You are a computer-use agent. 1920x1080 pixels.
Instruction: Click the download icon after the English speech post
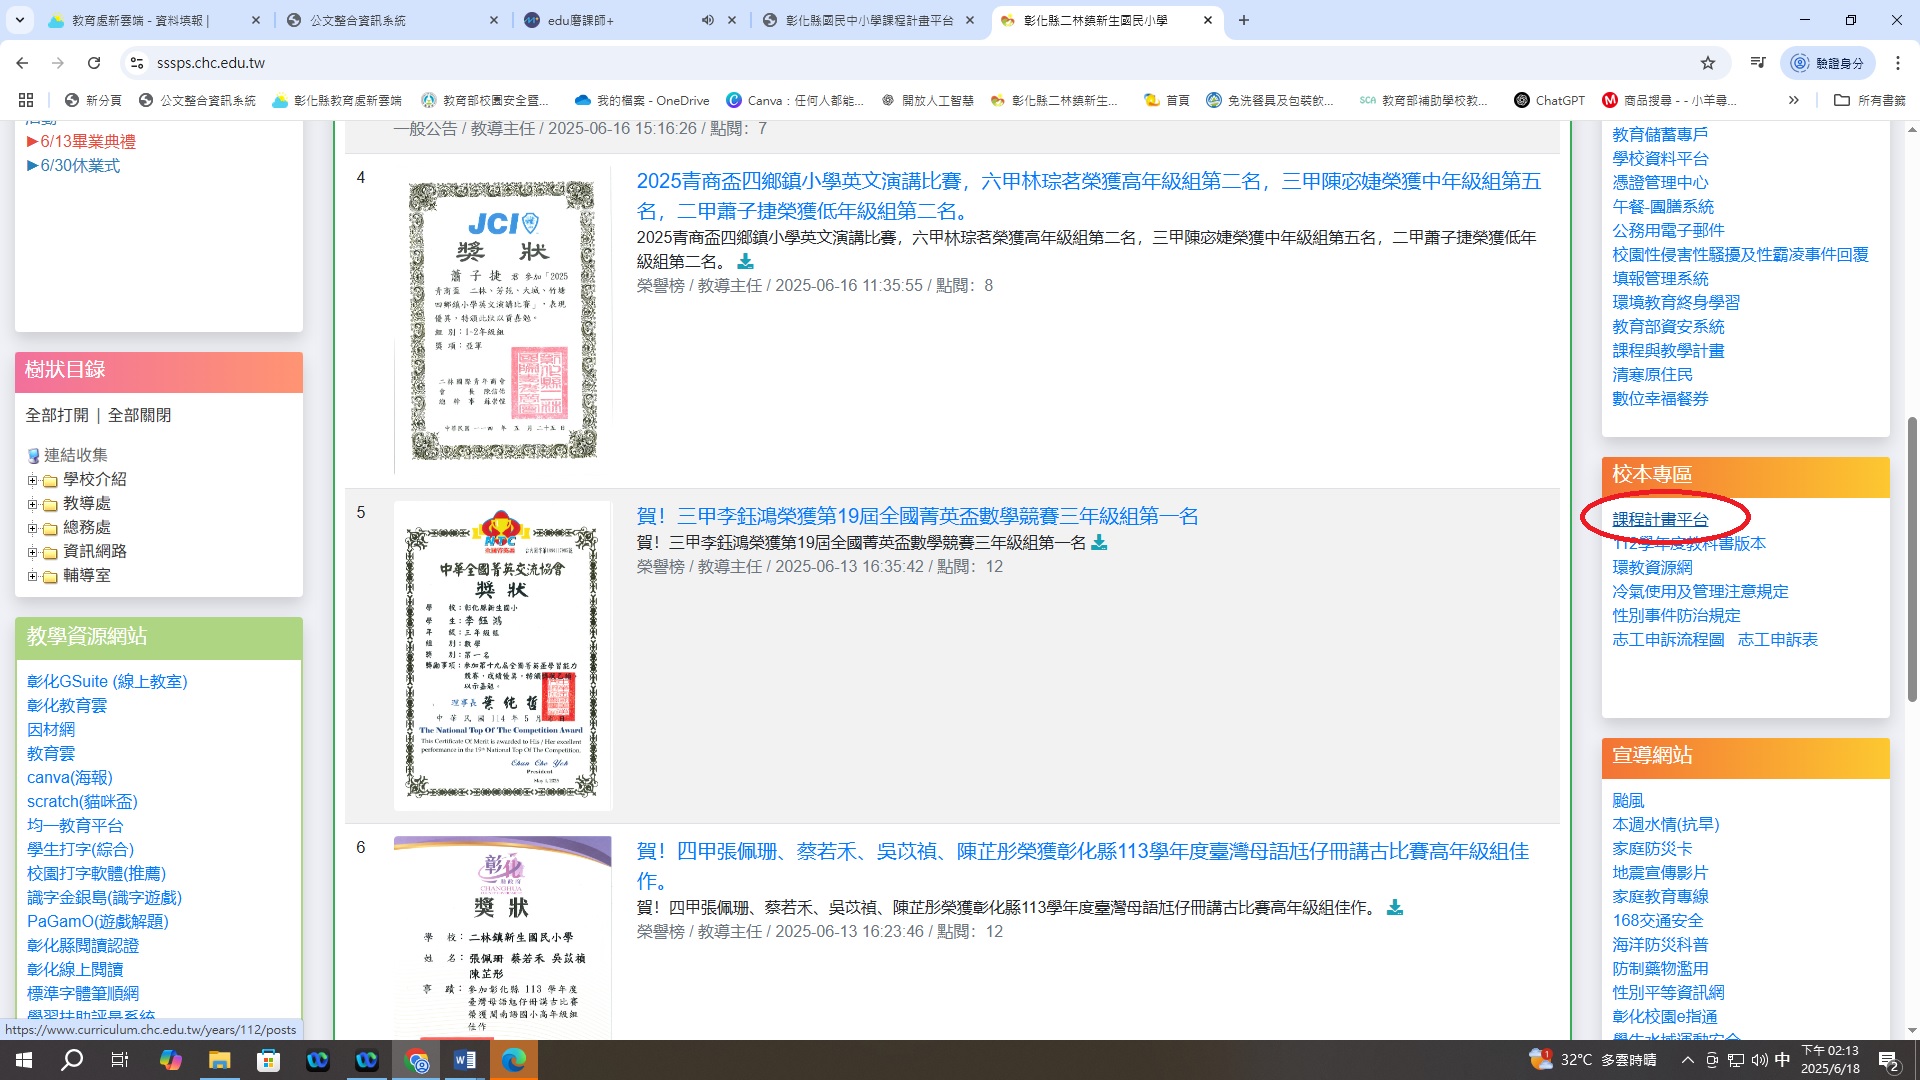click(745, 262)
